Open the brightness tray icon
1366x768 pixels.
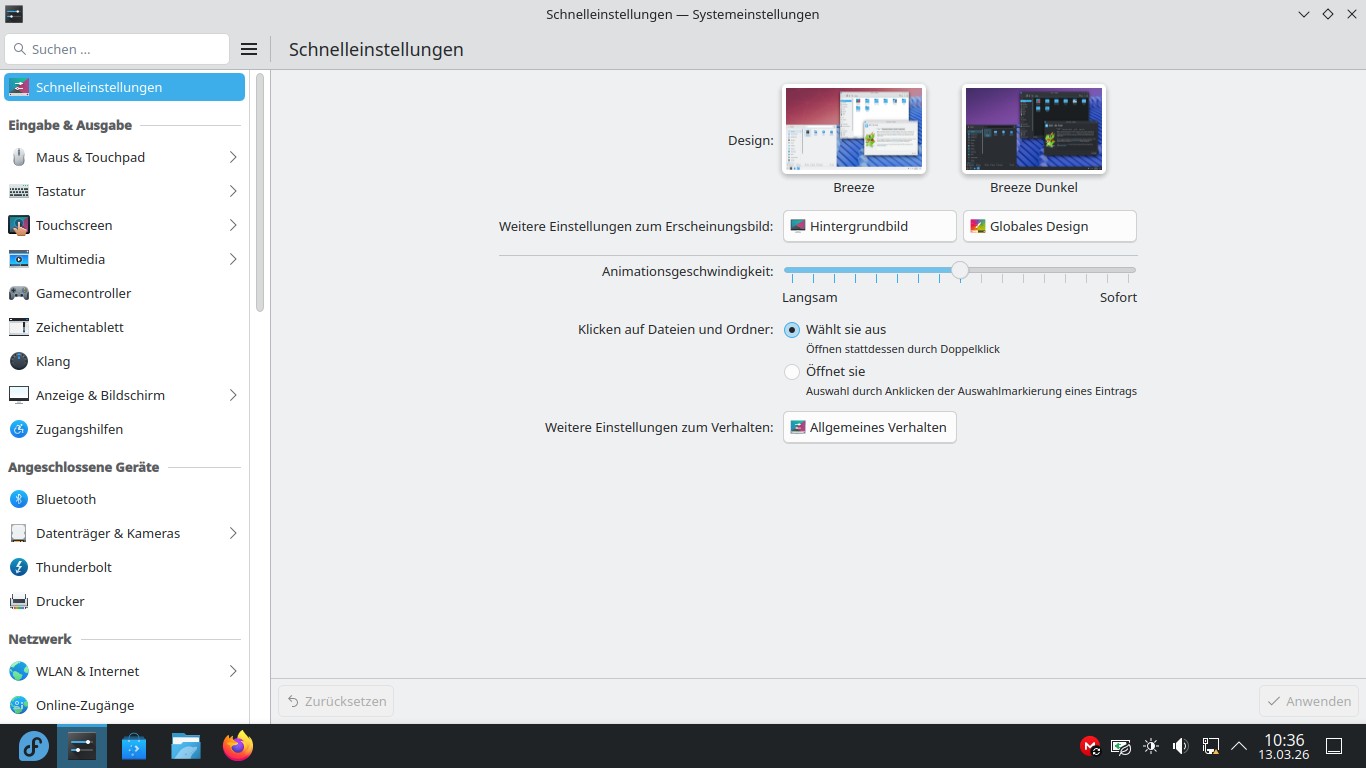[1151, 746]
